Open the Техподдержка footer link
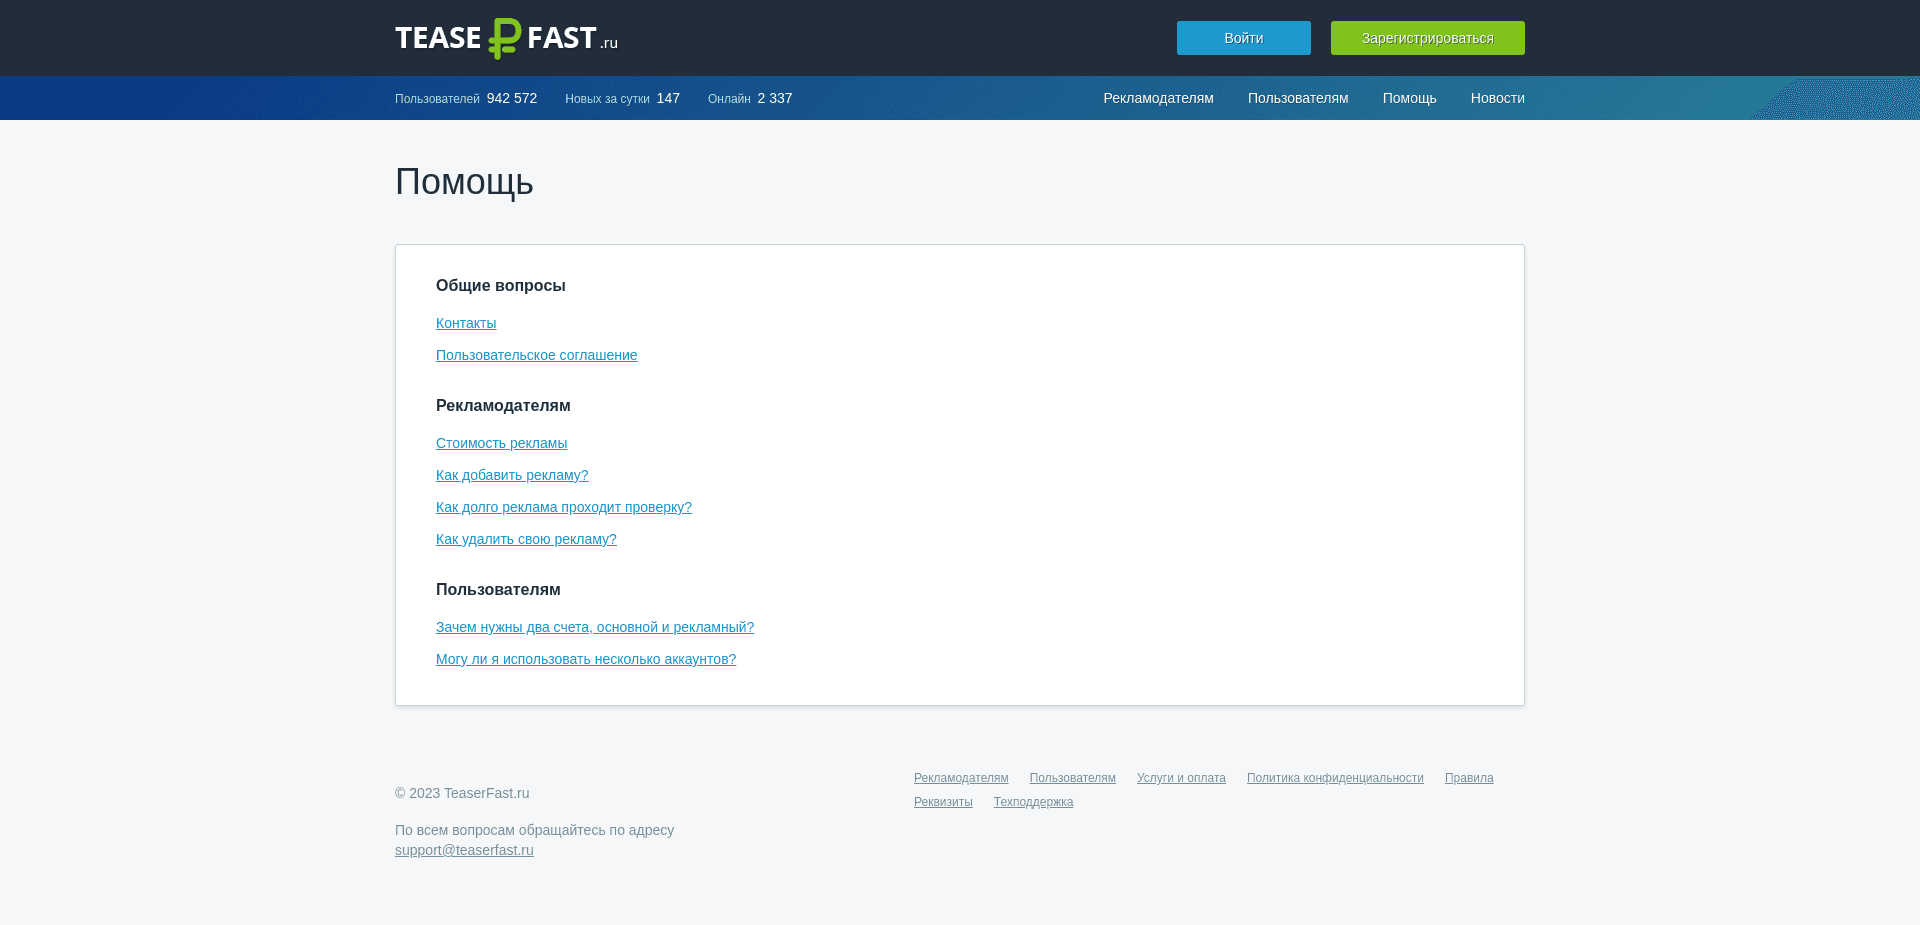The width and height of the screenshot is (1920, 925). [x=1033, y=801]
